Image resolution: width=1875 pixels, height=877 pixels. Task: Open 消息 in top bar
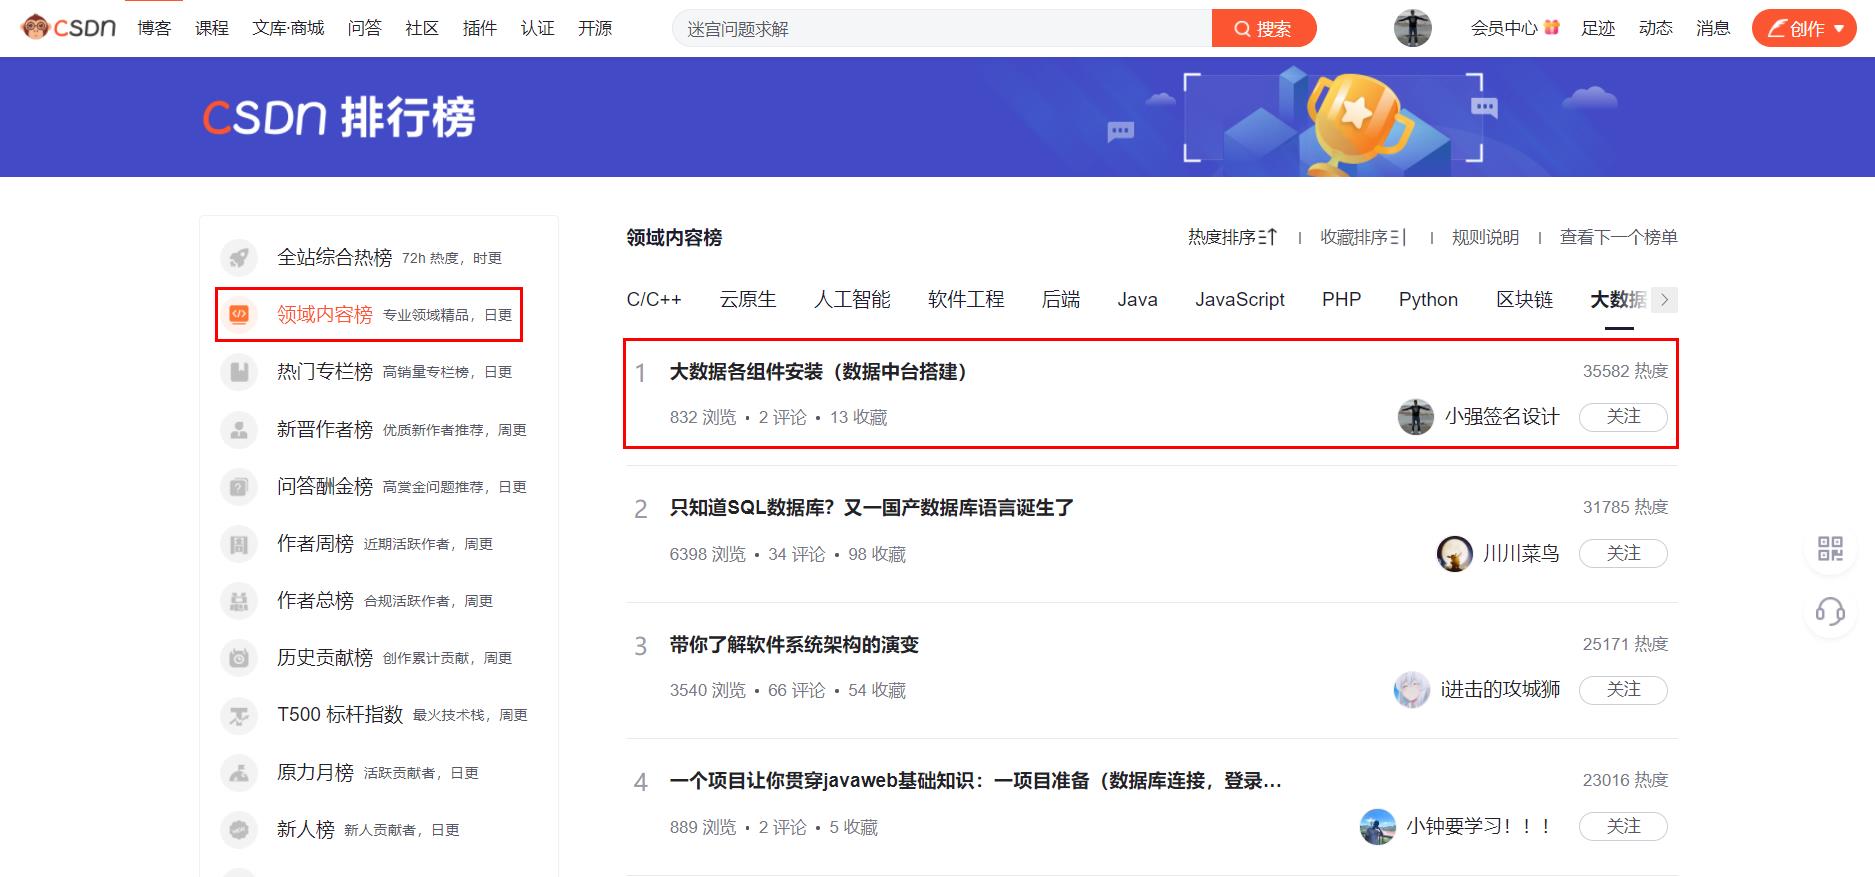1713,28
